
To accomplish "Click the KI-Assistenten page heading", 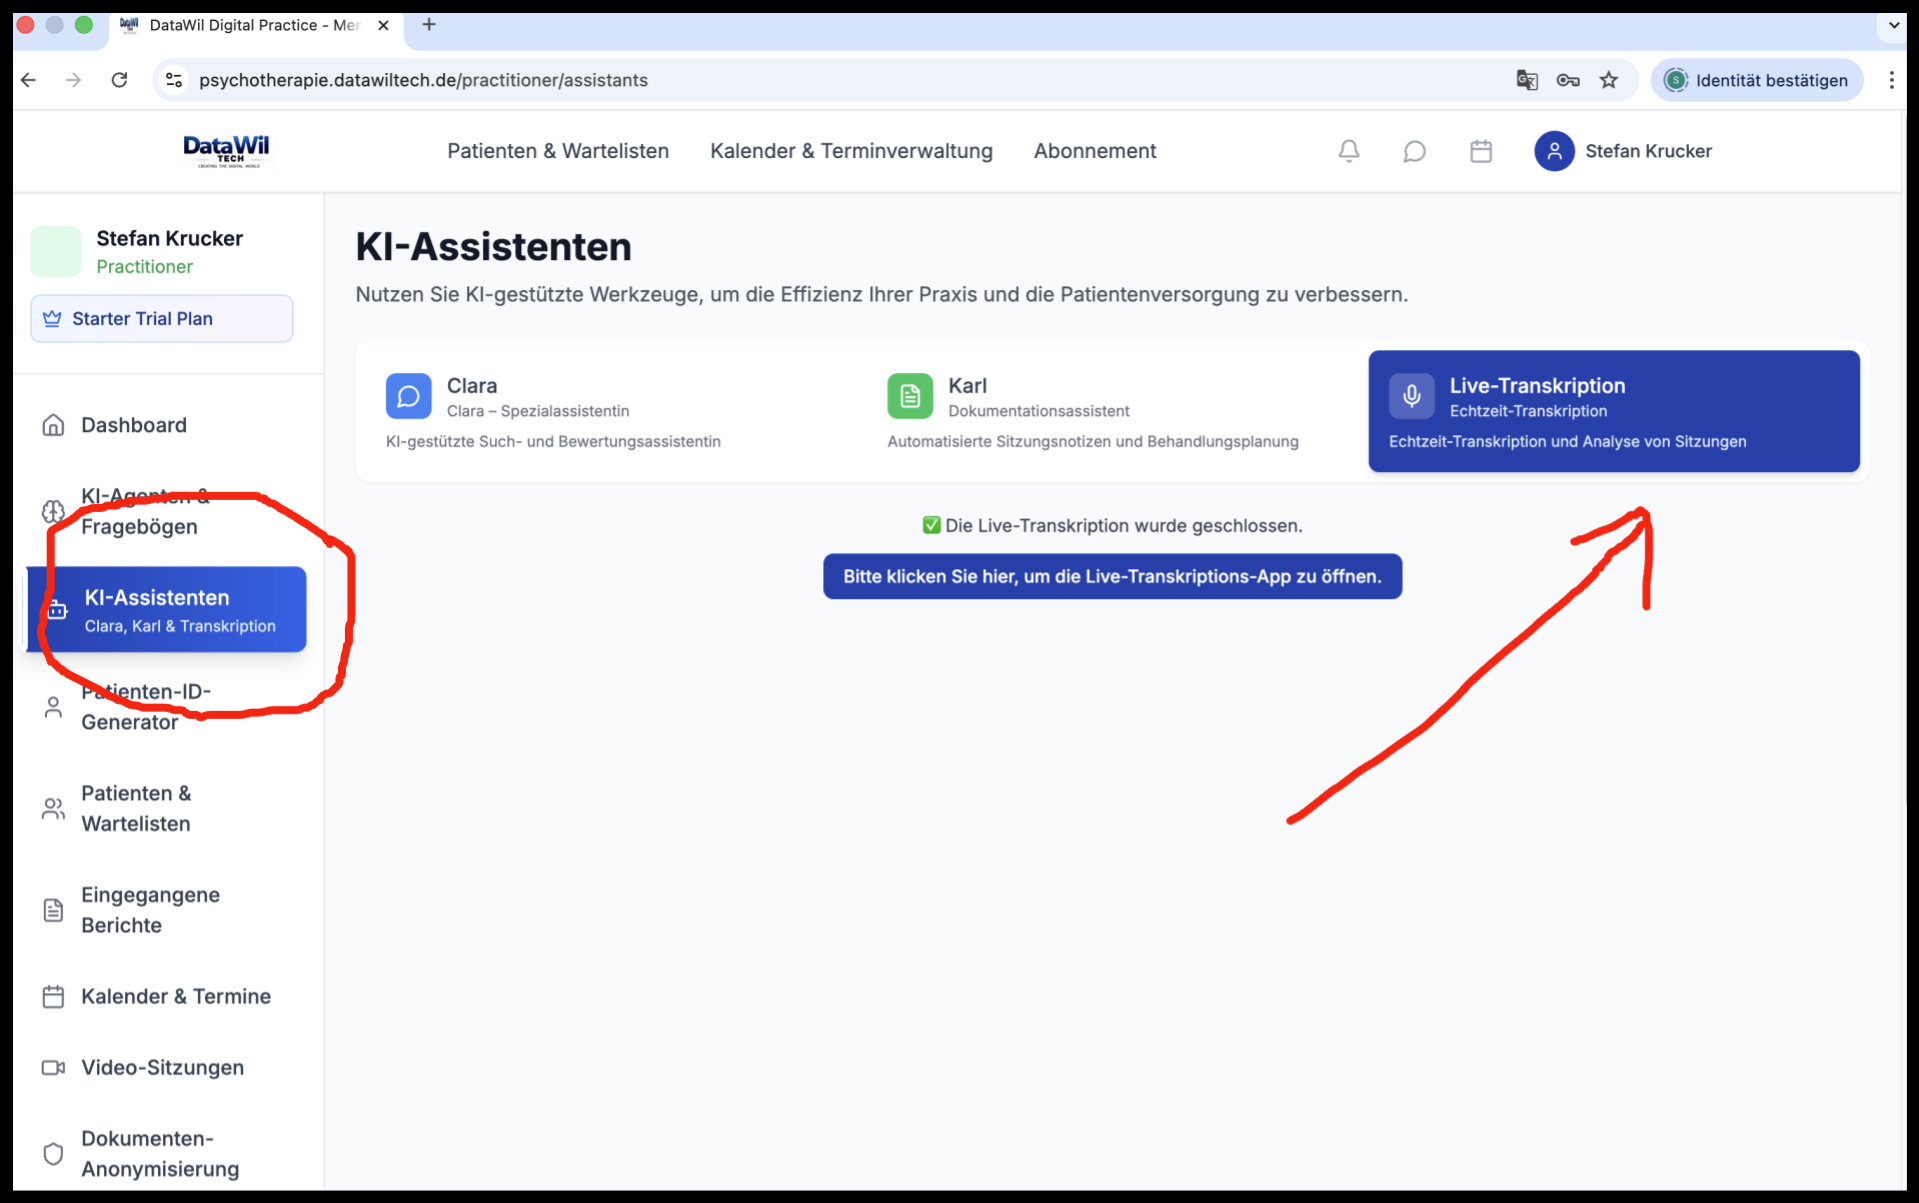I will [x=493, y=247].
